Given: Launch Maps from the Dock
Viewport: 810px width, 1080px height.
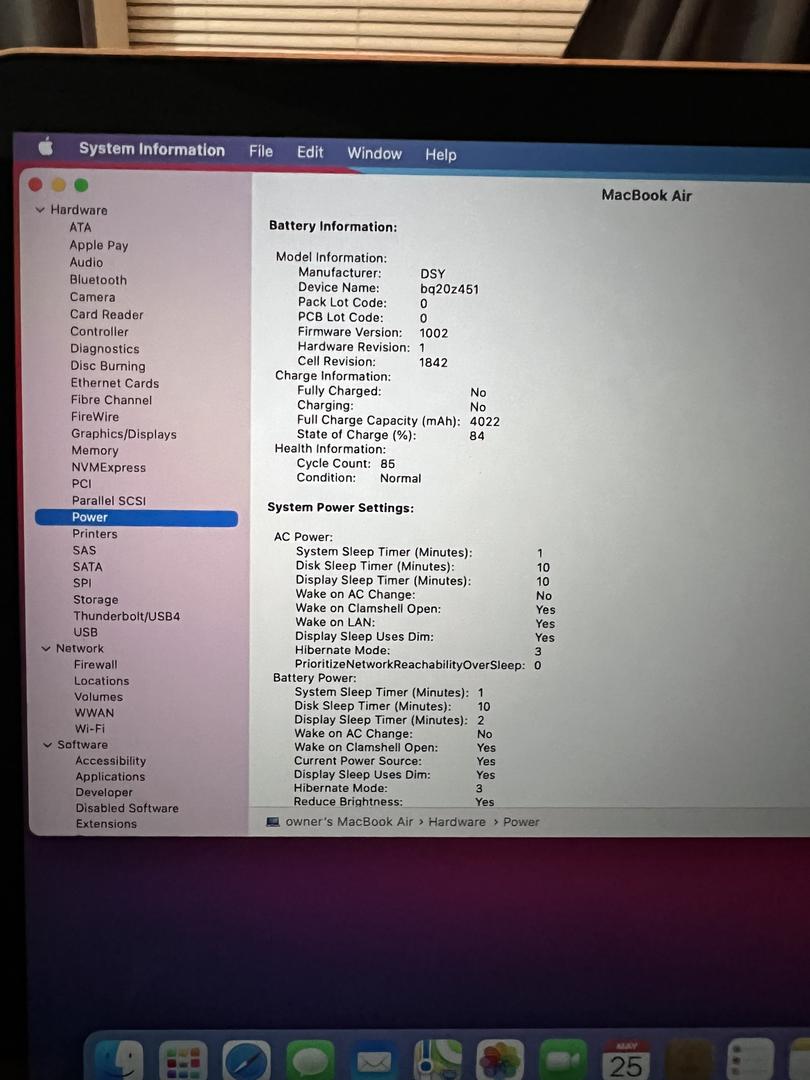Looking at the screenshot, I should [x=437, y=1061].
